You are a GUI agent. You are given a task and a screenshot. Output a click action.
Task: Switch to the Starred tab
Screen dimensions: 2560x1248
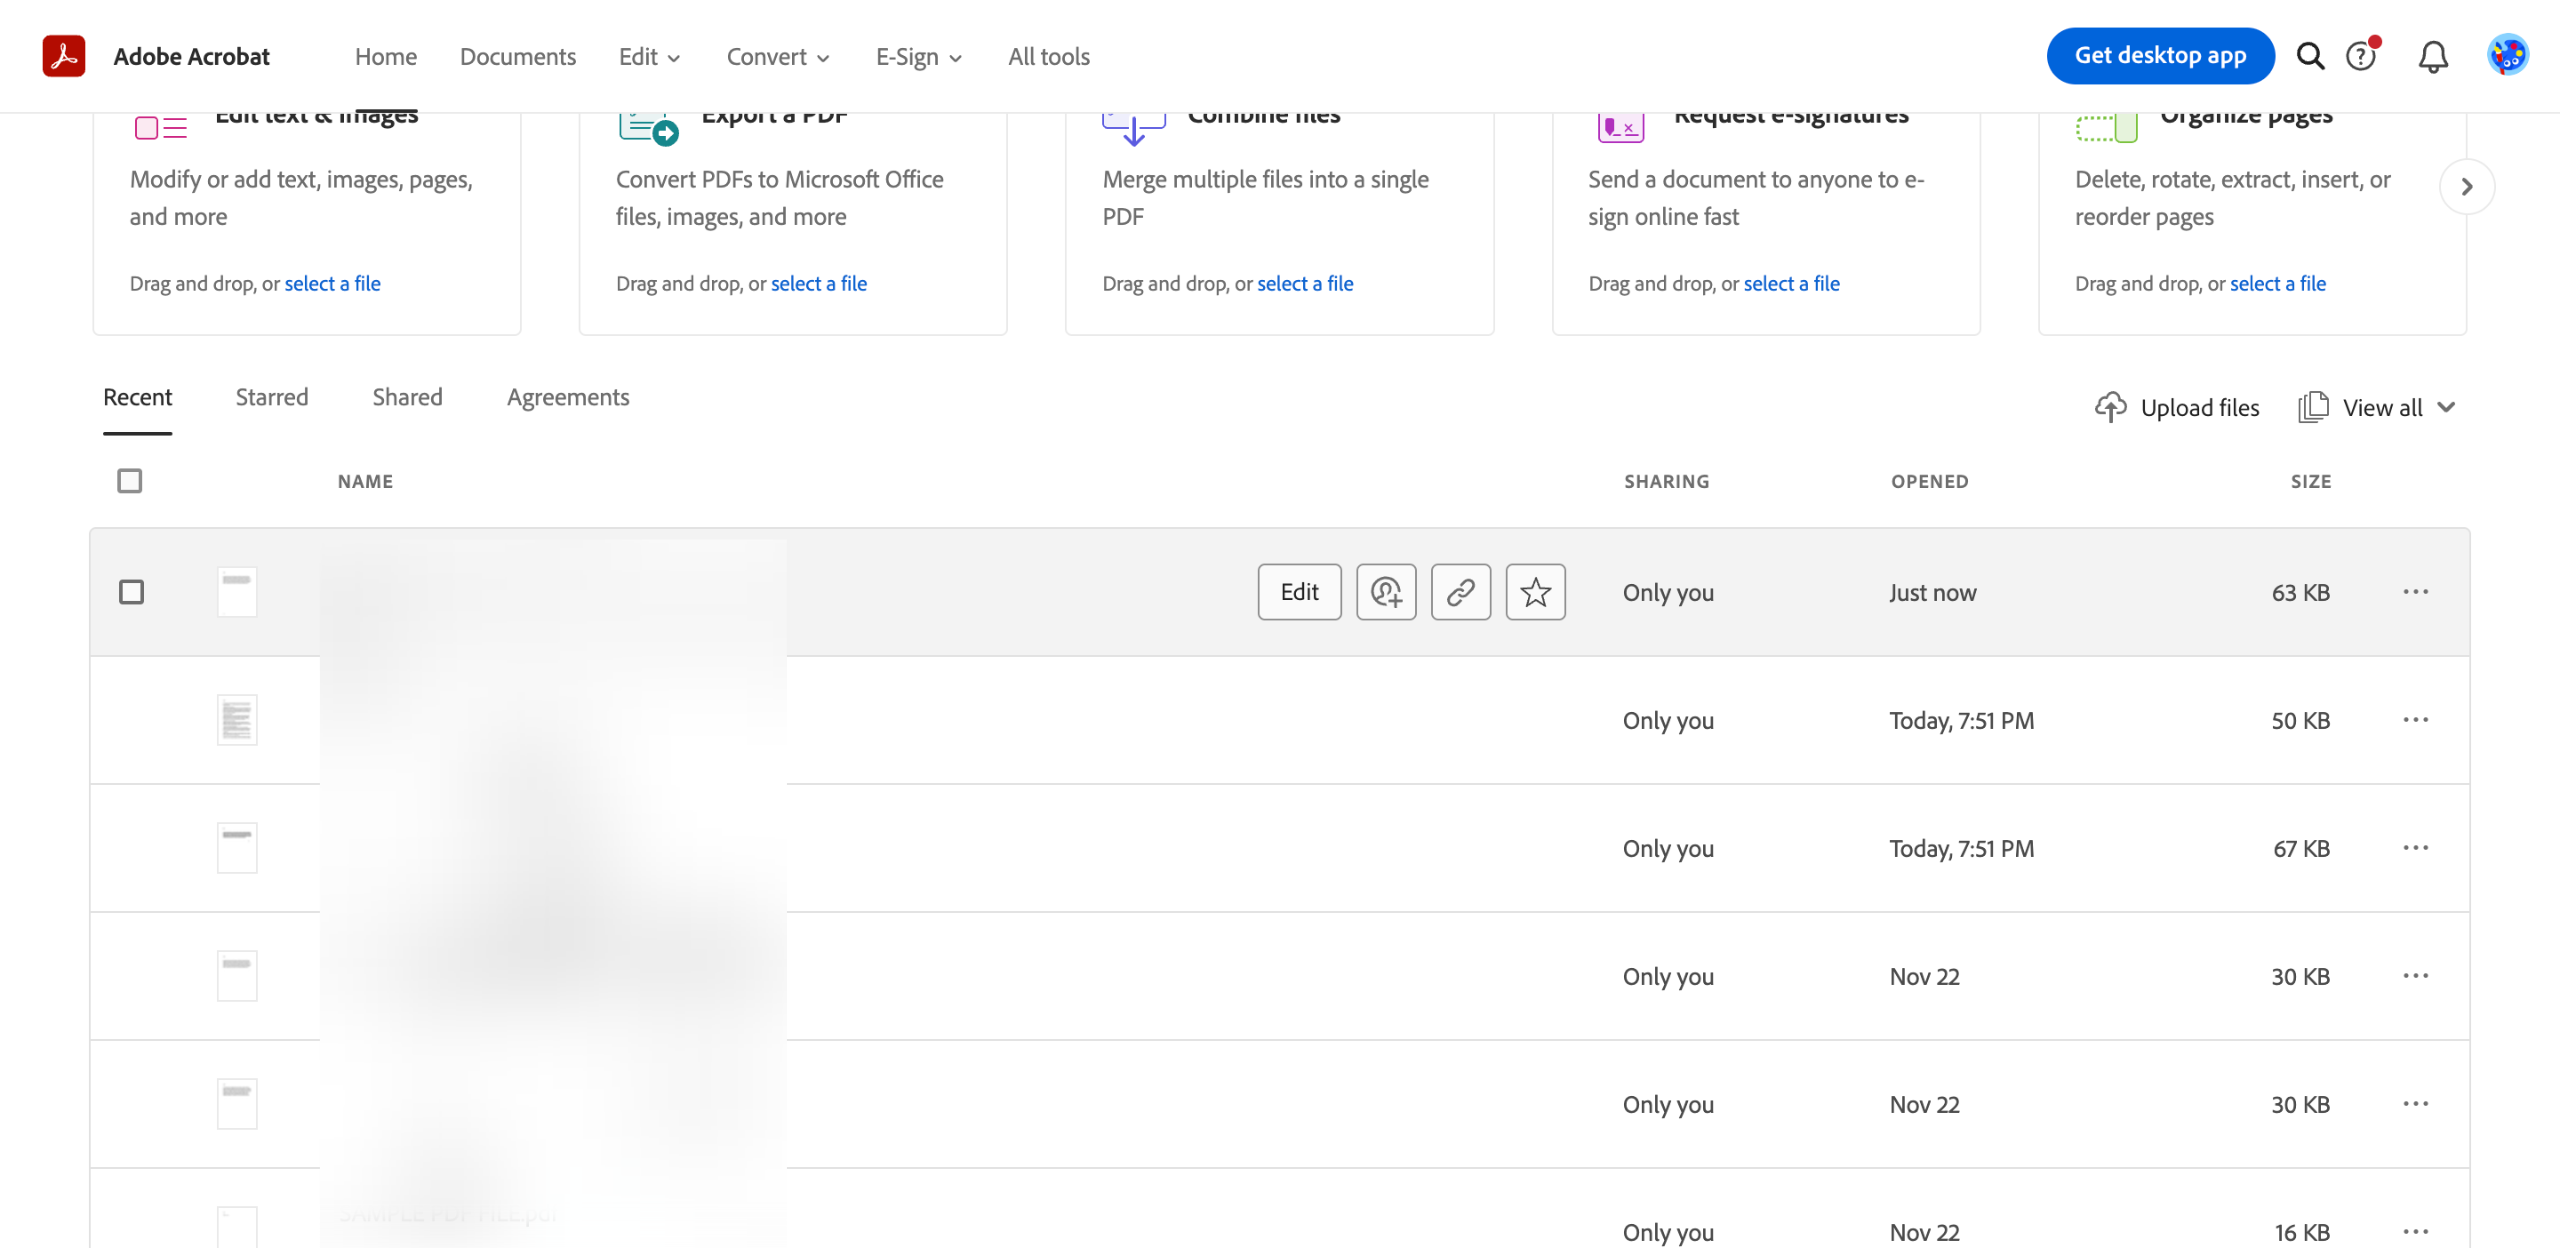click(272, 397)
